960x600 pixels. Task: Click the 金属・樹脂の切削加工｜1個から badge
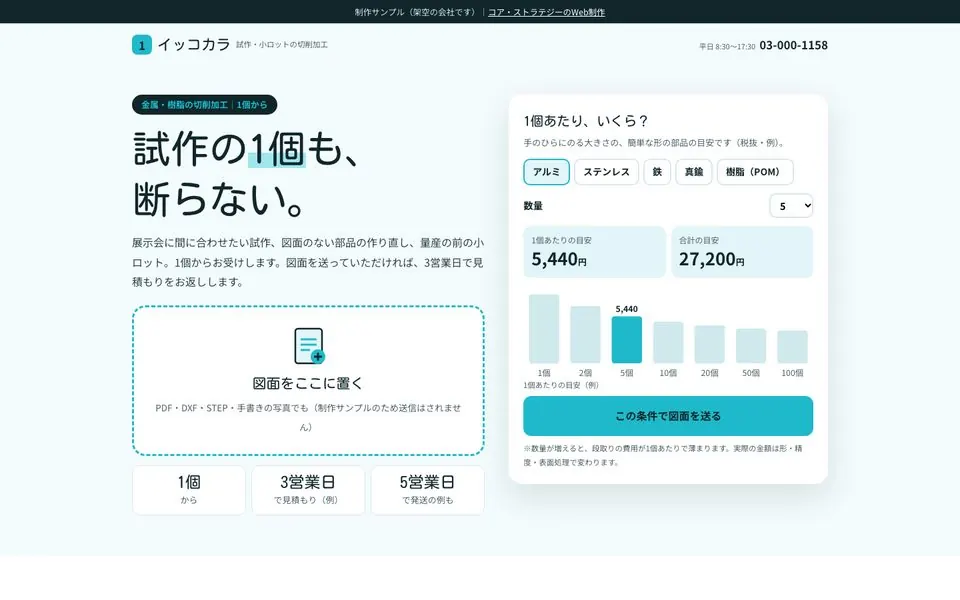[x=204, y=105]
